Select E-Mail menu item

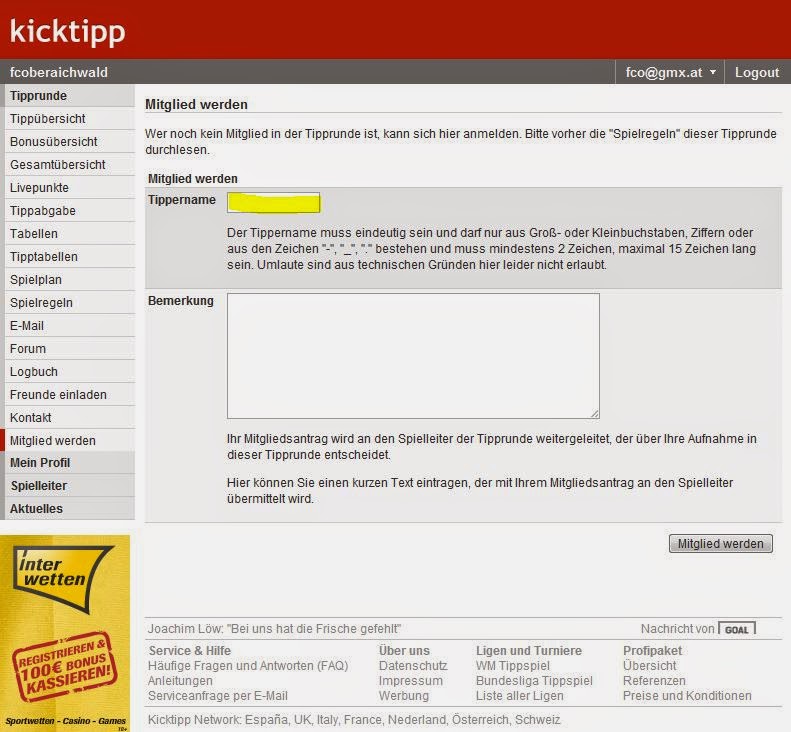pyautogui.click(x=70, y=325)
